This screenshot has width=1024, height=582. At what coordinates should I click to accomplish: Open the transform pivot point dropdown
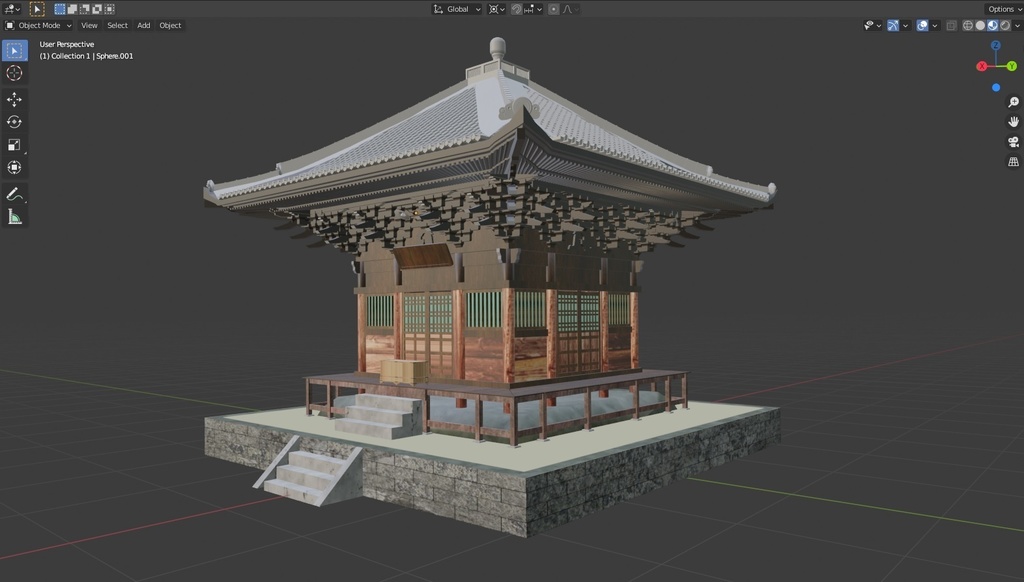point(497,9)
